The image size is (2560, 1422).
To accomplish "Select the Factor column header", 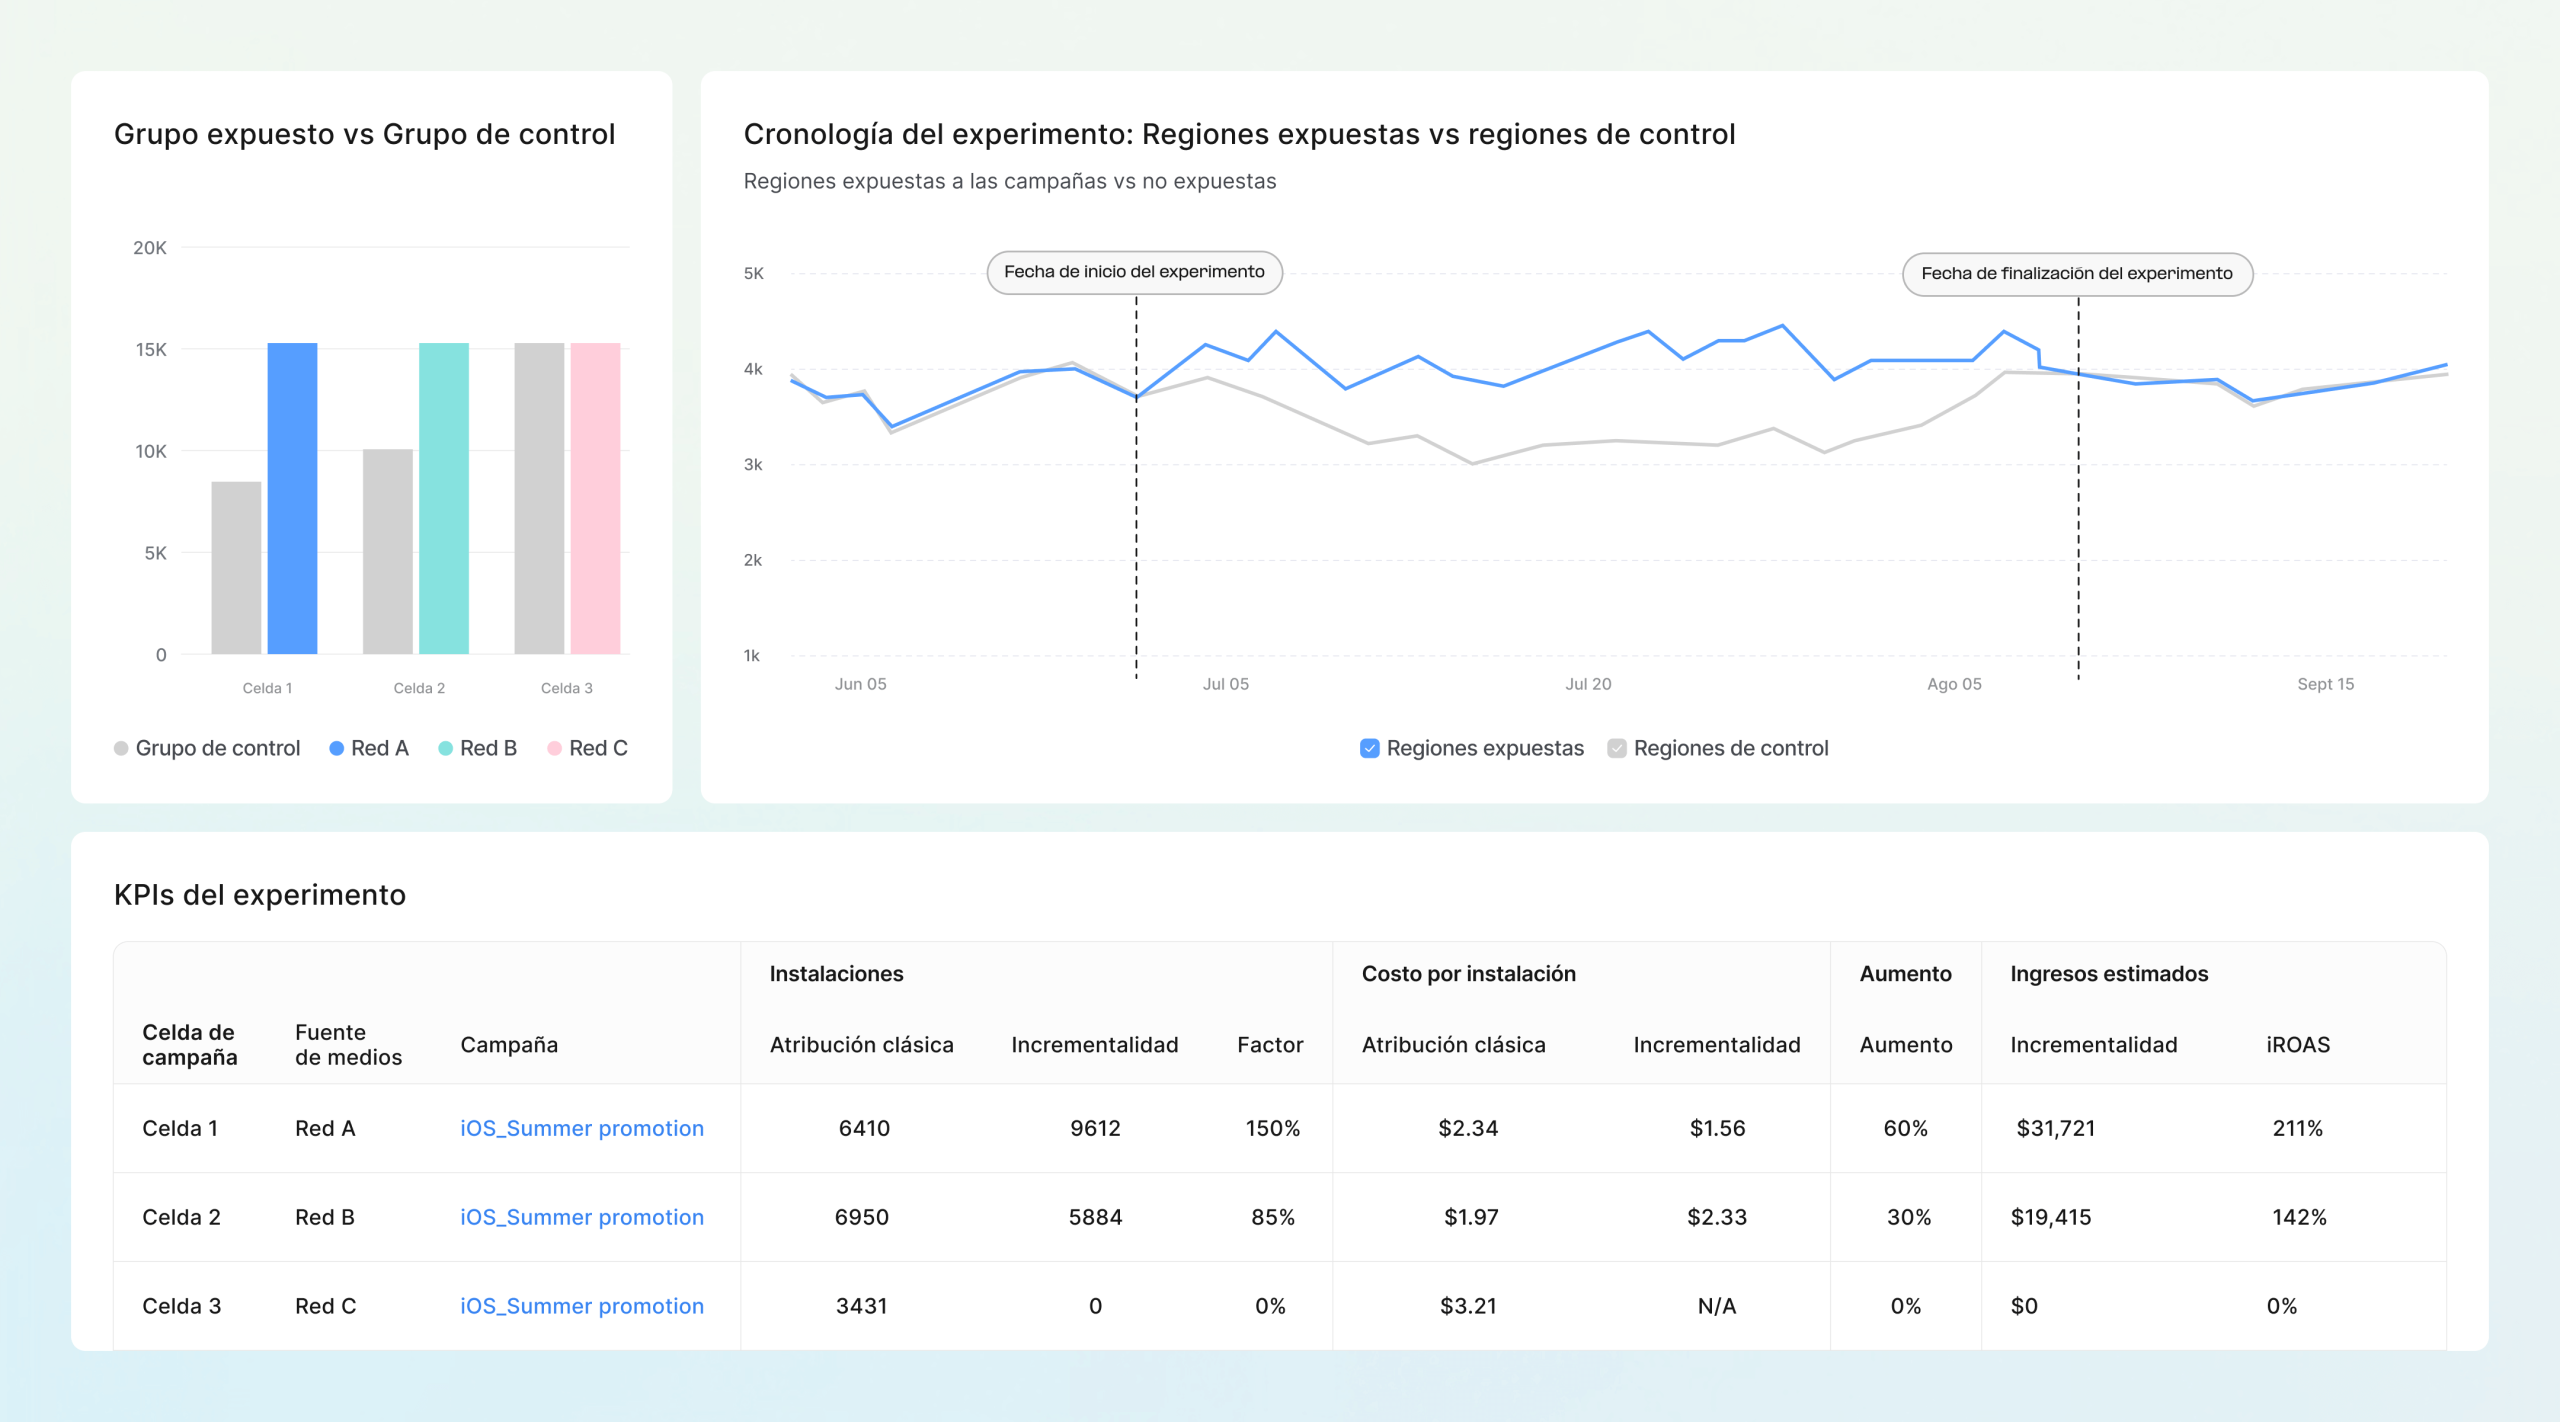I will [1270, 1044].
